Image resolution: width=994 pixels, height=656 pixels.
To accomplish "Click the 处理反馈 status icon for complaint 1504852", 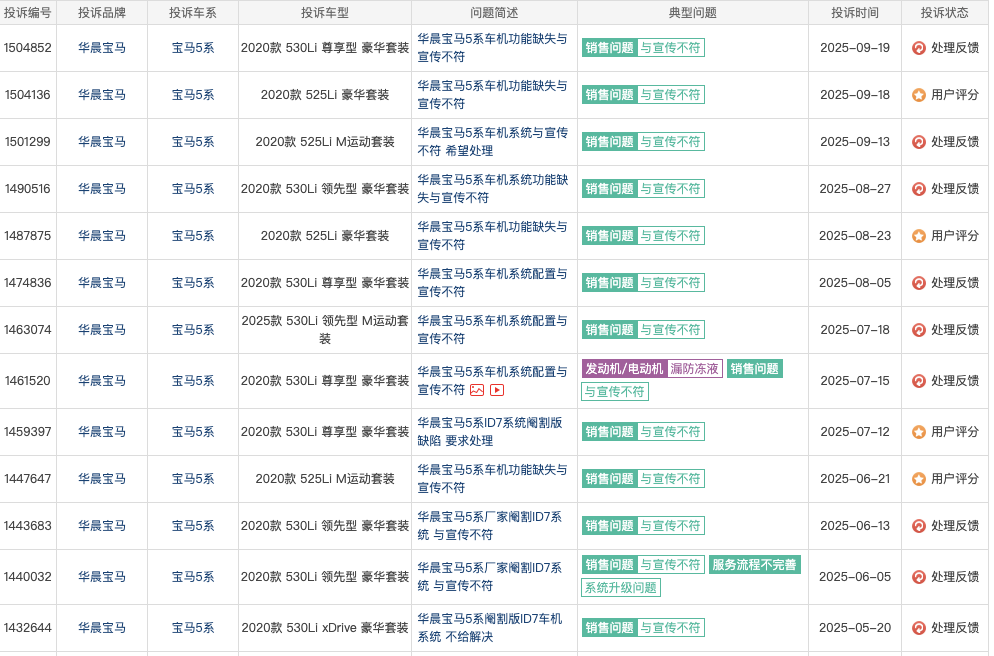I will tap(918, 48).
